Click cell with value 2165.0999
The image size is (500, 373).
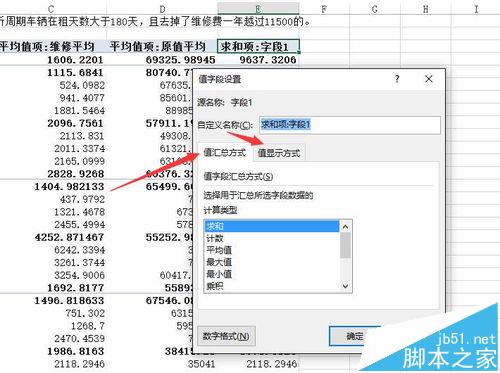(x=53, y=161)
